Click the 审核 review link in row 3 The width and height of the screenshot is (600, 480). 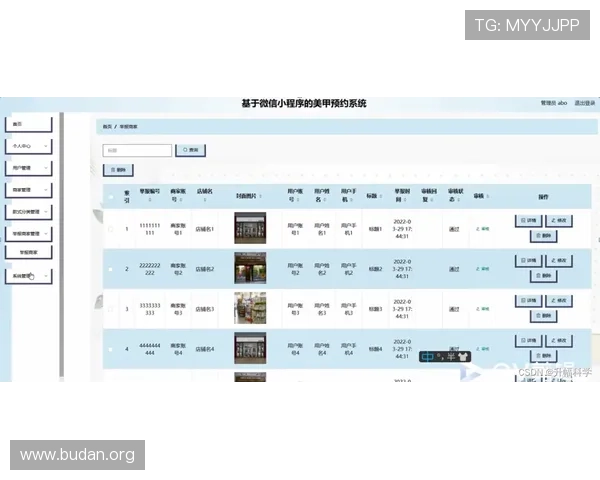pyautogui.click(x=482, y=309)
